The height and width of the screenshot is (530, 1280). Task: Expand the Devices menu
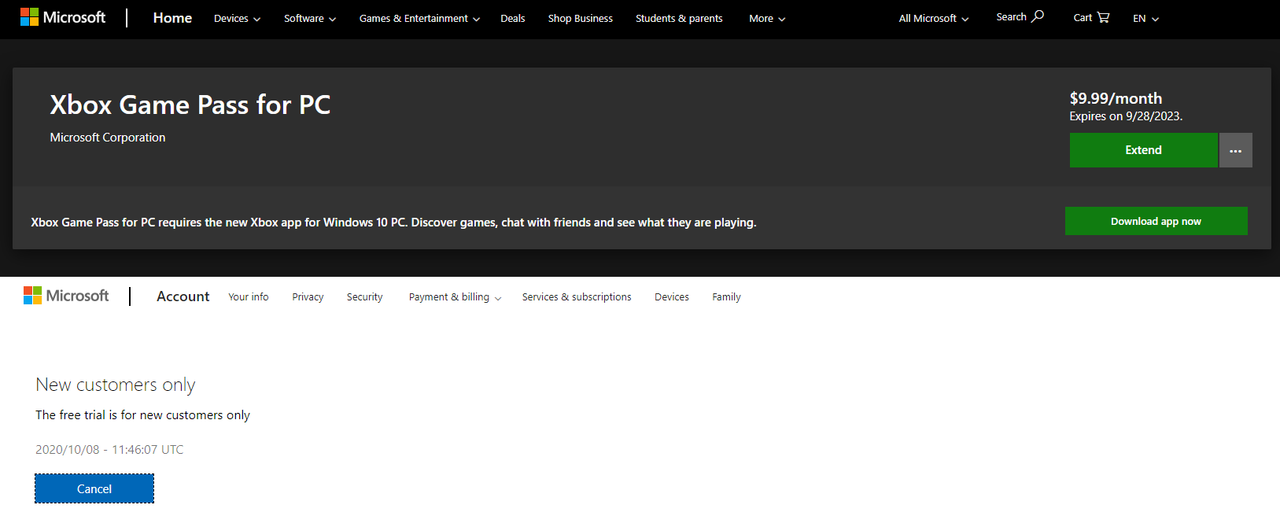[x=237, y=18]
